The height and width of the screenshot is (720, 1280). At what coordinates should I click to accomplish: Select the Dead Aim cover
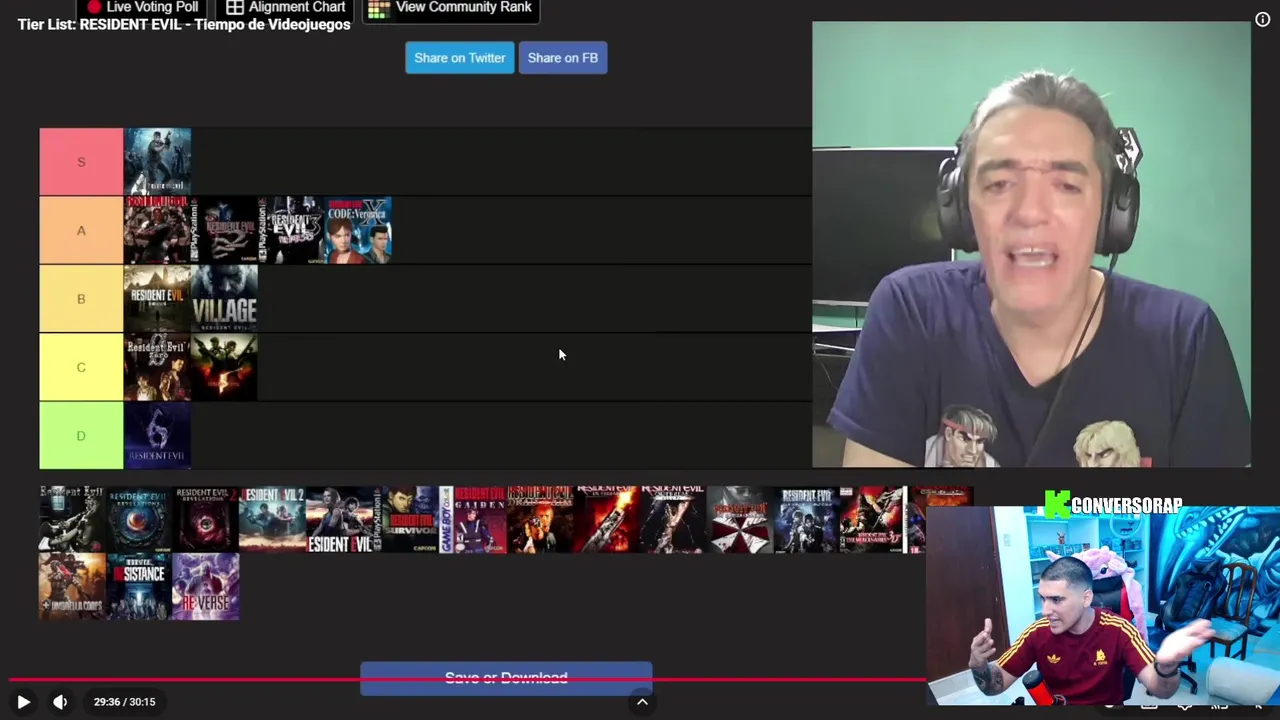540,519
